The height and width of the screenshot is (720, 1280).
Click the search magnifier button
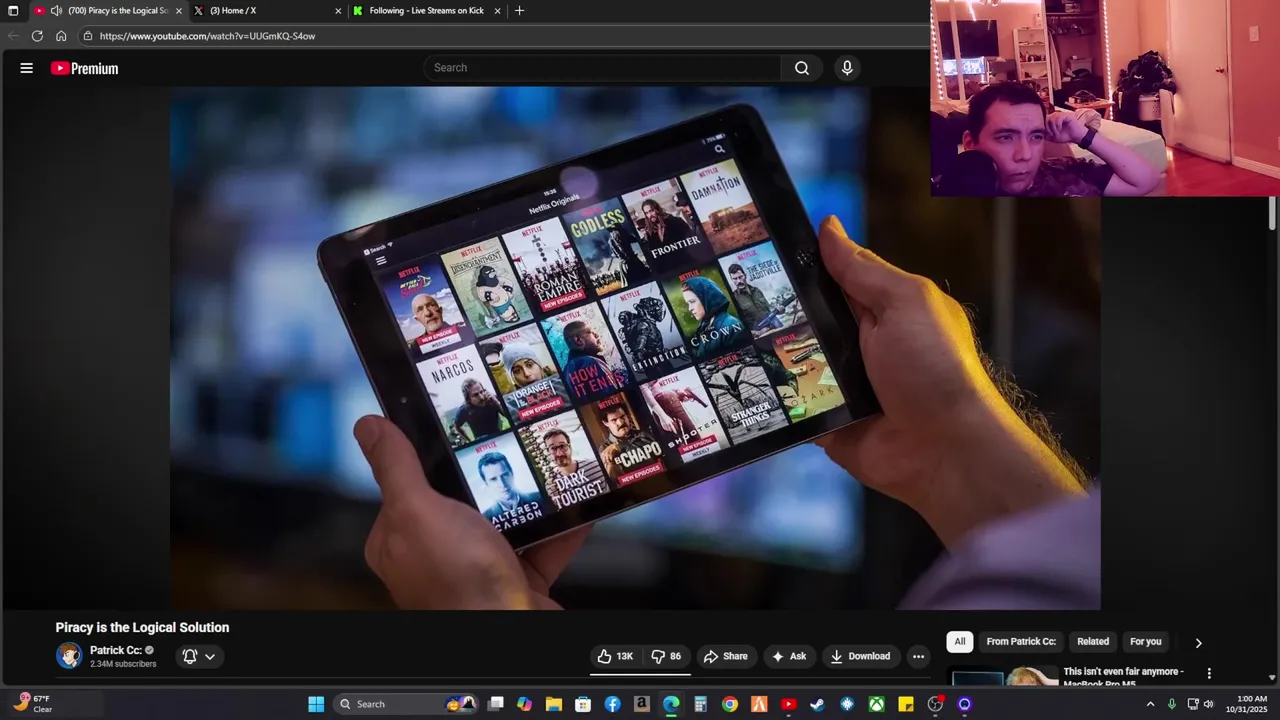[x=801, y=68]
